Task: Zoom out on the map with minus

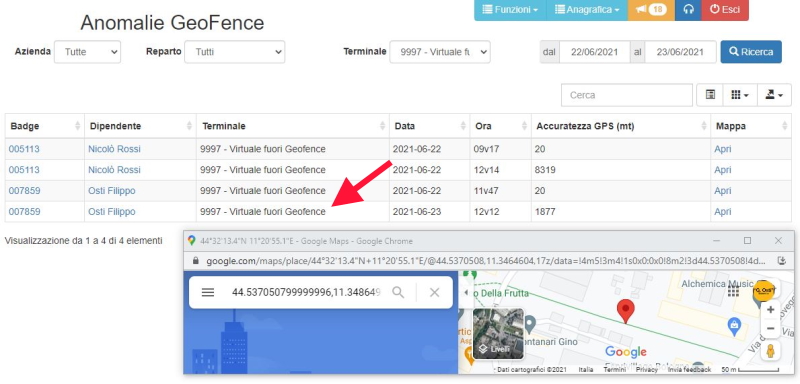Action: point(770,328)
